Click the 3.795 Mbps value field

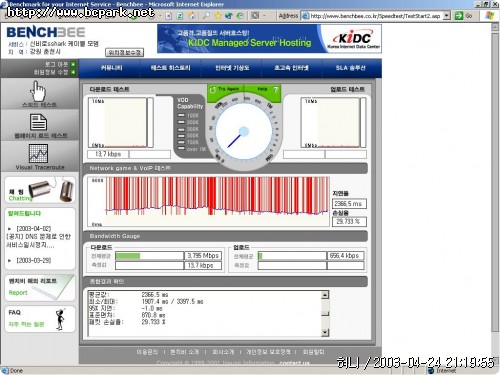tap(203, 256)
